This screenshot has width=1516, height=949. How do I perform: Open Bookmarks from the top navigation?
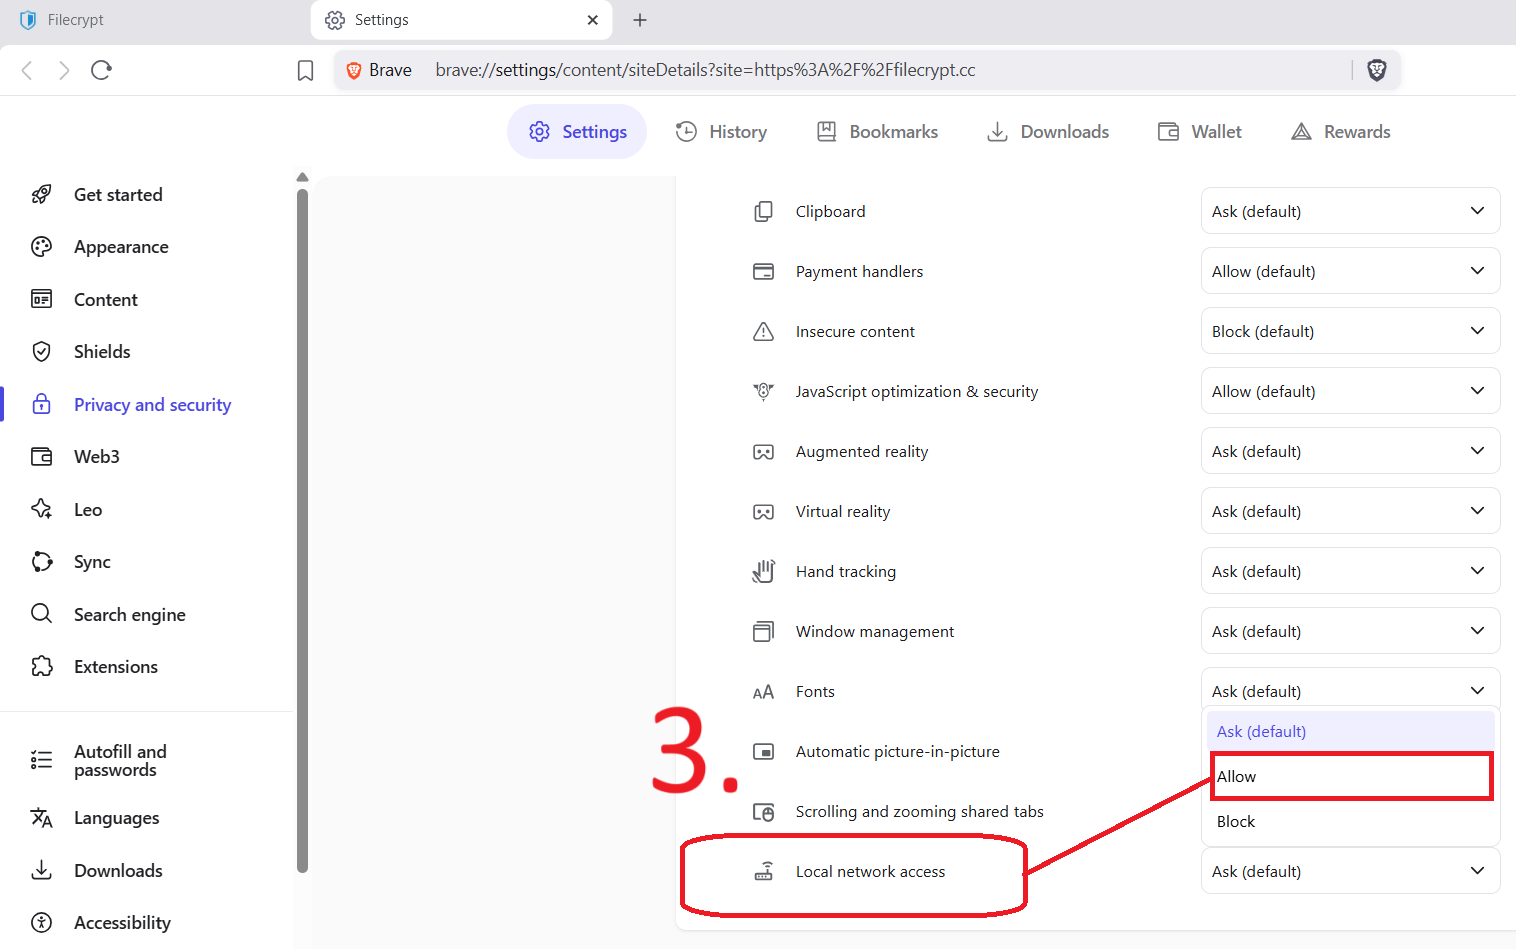877,132
